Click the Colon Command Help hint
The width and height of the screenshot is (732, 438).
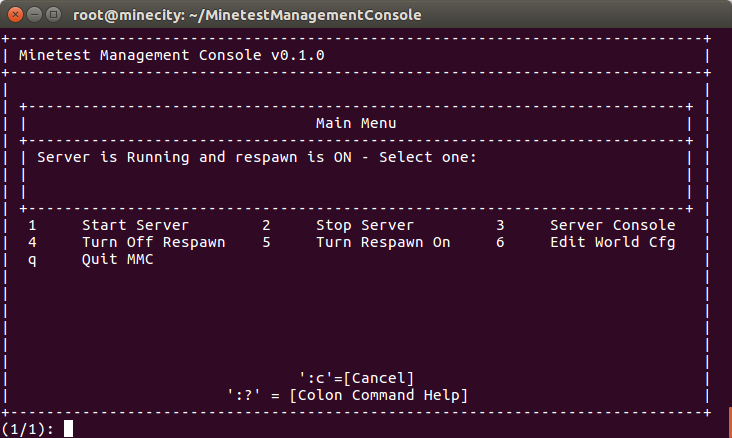click(x=347, y=395)
